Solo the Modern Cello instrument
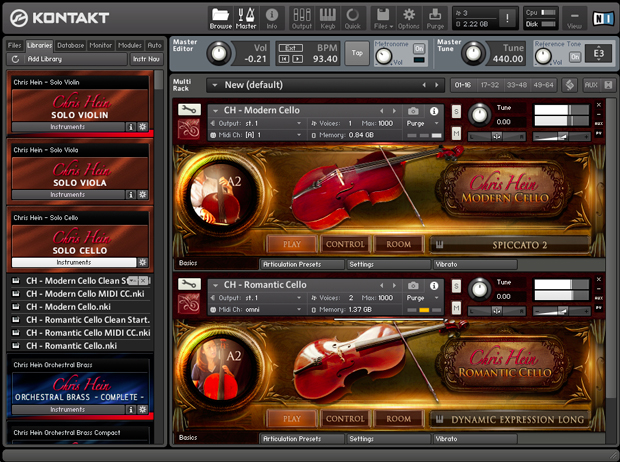The width and height of the screenshot is (620, 462). pyautogui.click(x=456, y=111)
